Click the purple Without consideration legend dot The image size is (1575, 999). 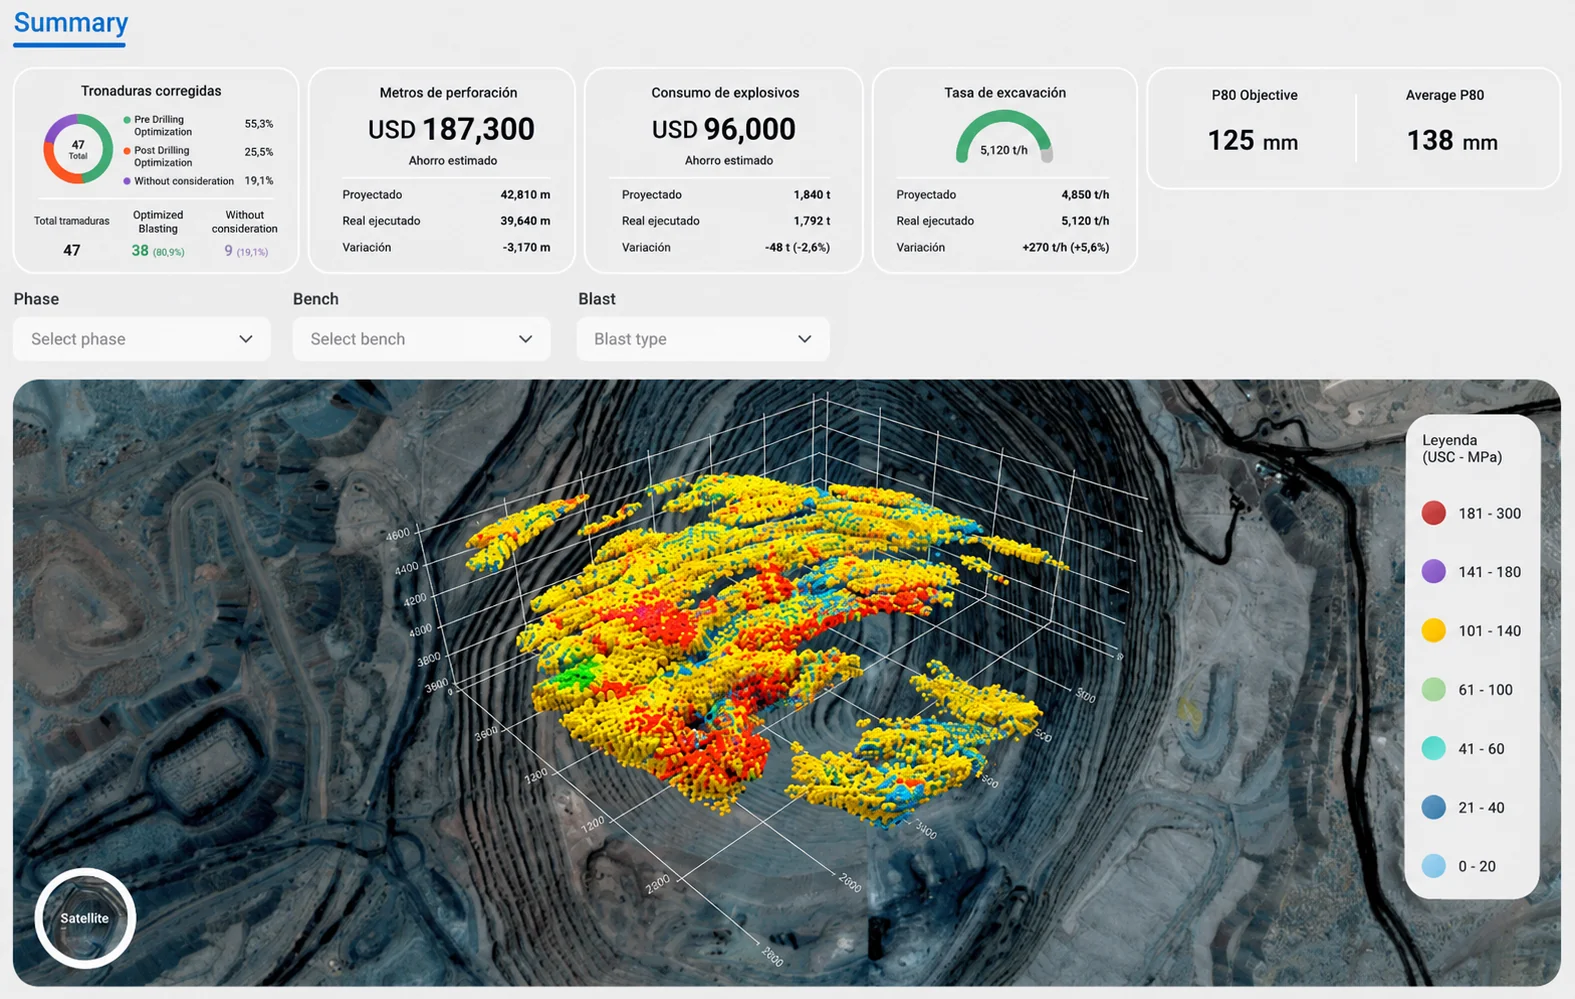127,181
